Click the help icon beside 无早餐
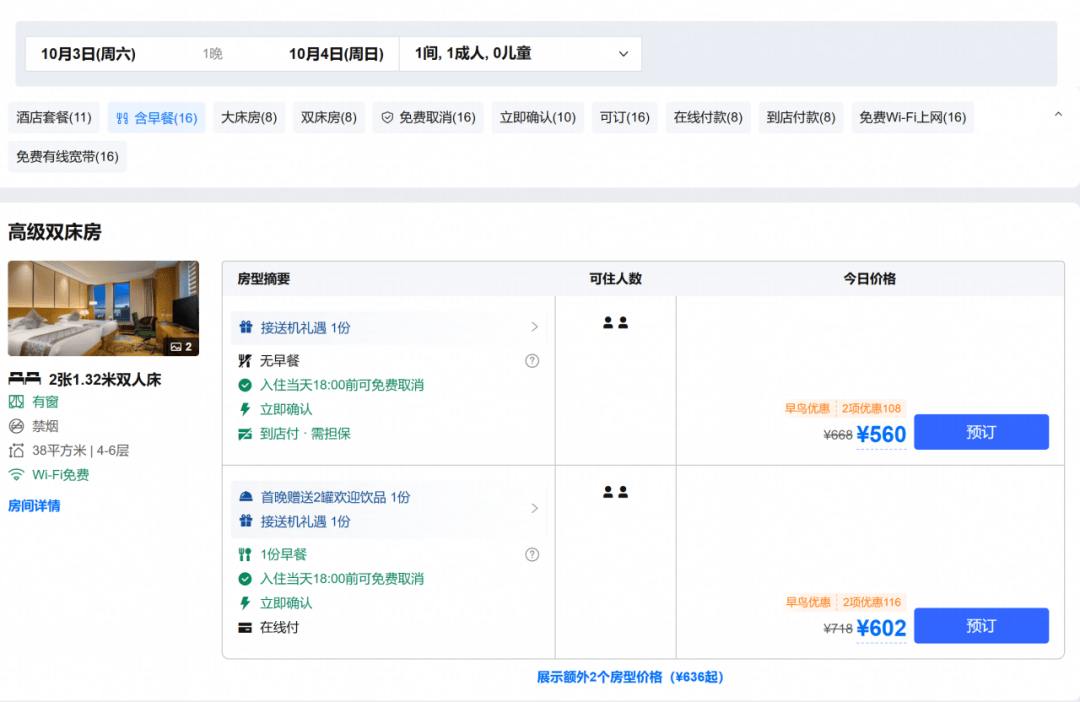This screenshot has width=1080, height=702. [532, 361]
